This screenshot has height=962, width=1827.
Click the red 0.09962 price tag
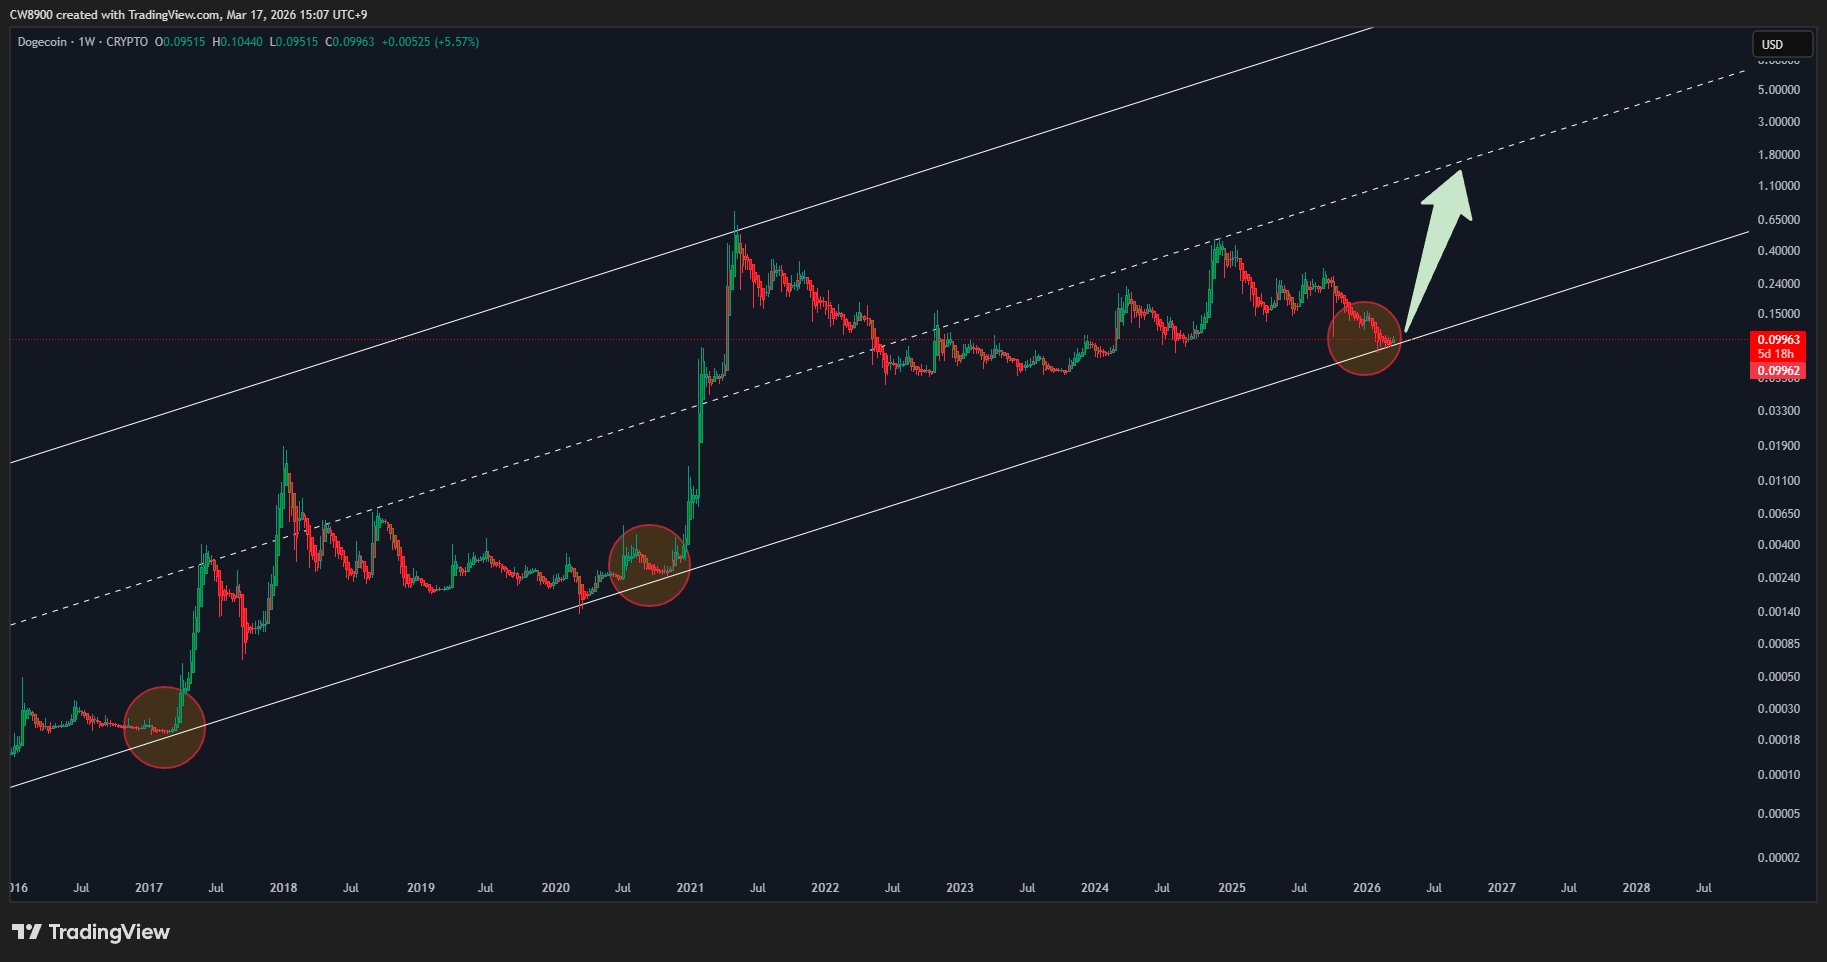[1779, 371]
